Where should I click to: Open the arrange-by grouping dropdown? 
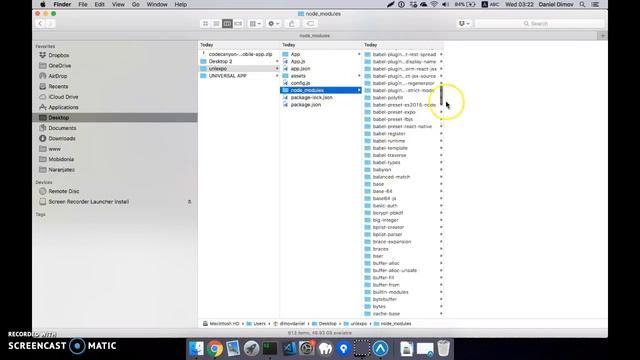(255, 24)
